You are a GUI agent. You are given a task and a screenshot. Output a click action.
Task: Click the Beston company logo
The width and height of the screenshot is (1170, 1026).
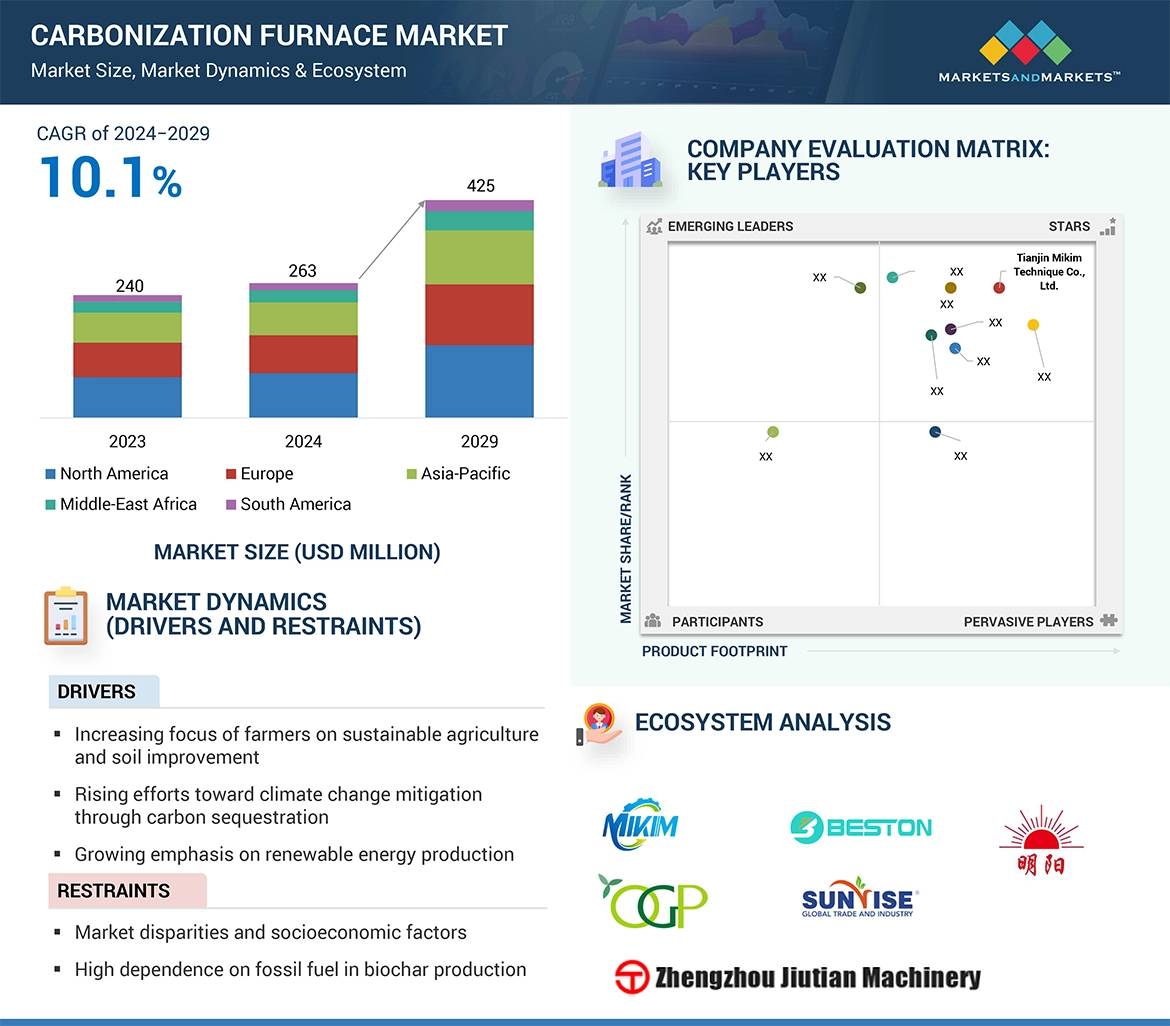(861, 827)
